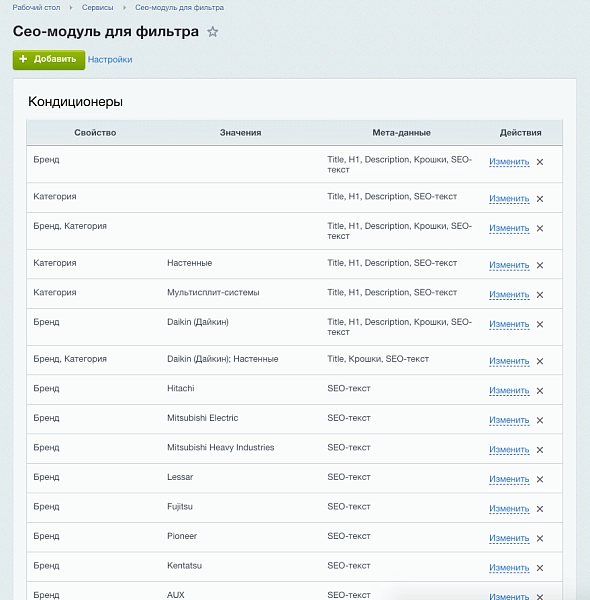
Task: Sort by Свойство column header
Action: pos(95,133)
